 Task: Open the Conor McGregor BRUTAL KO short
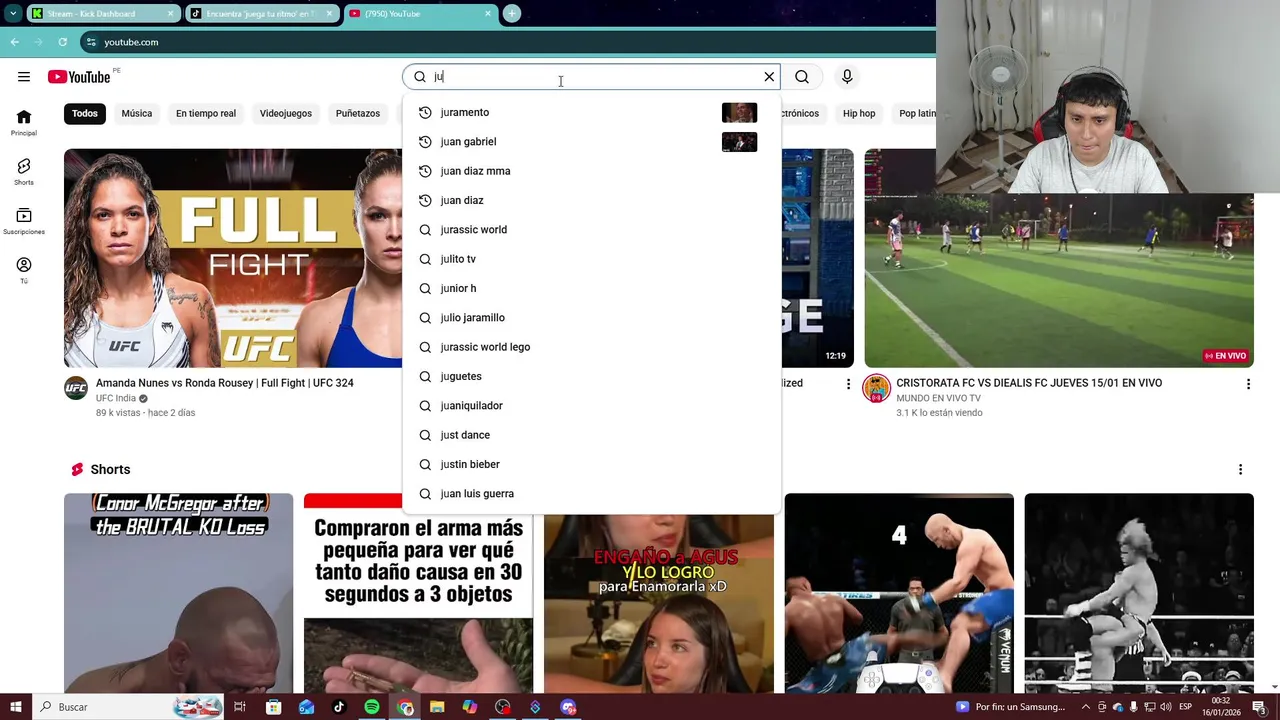click(x=179, y=593)
